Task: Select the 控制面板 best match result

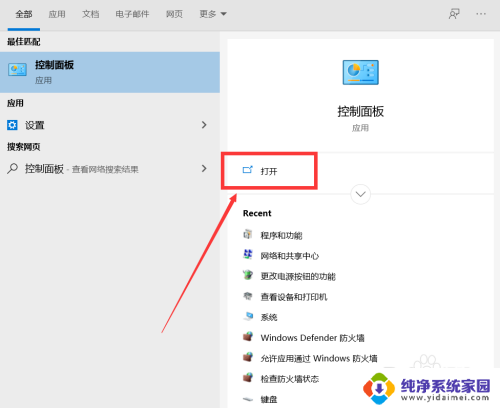Action: click(x=110, y=72)
